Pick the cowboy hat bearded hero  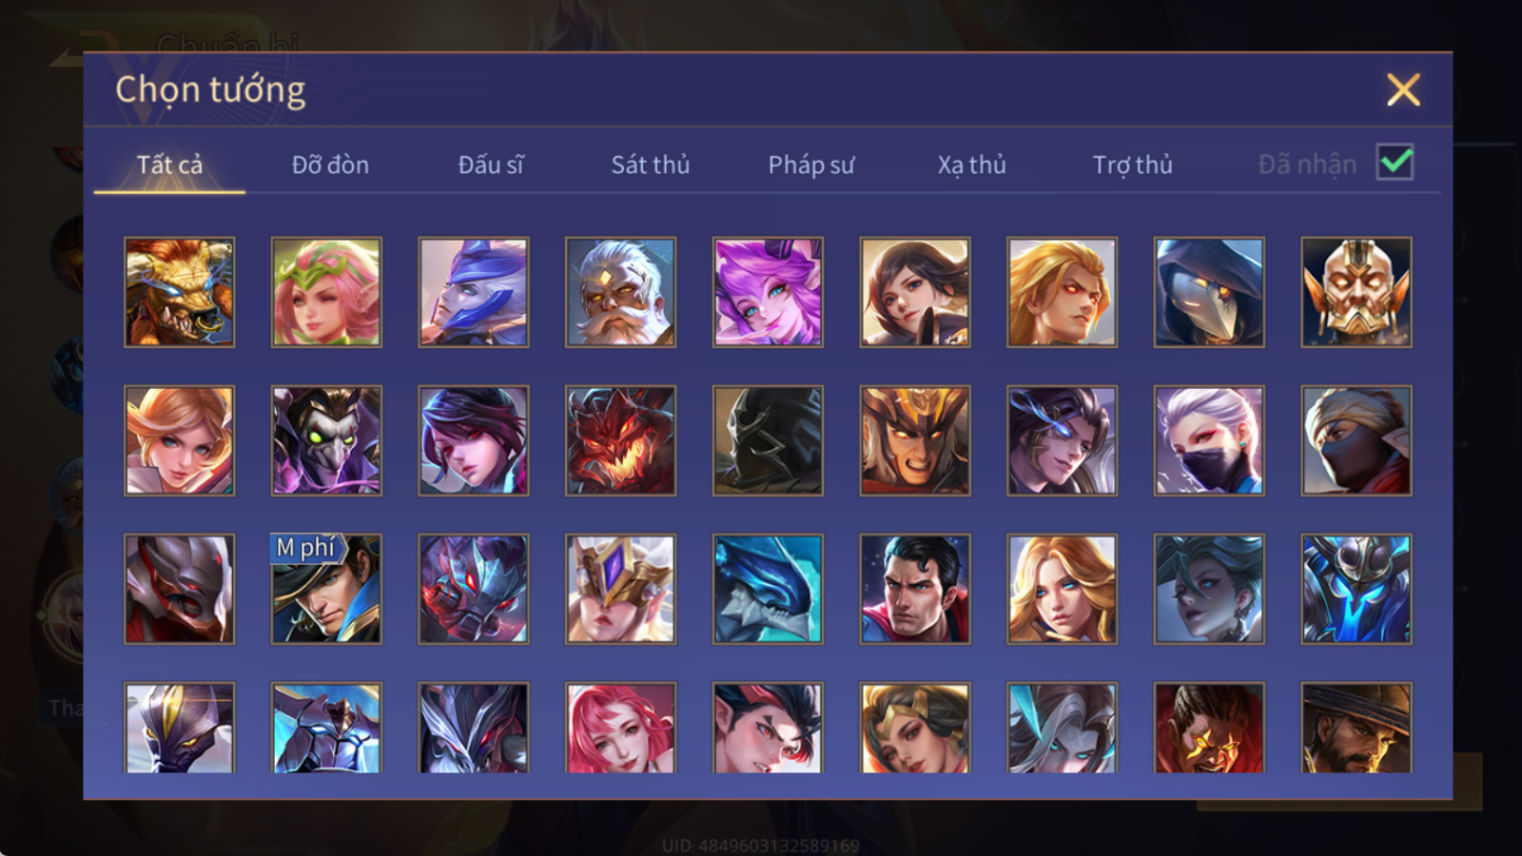(1356, 728)
